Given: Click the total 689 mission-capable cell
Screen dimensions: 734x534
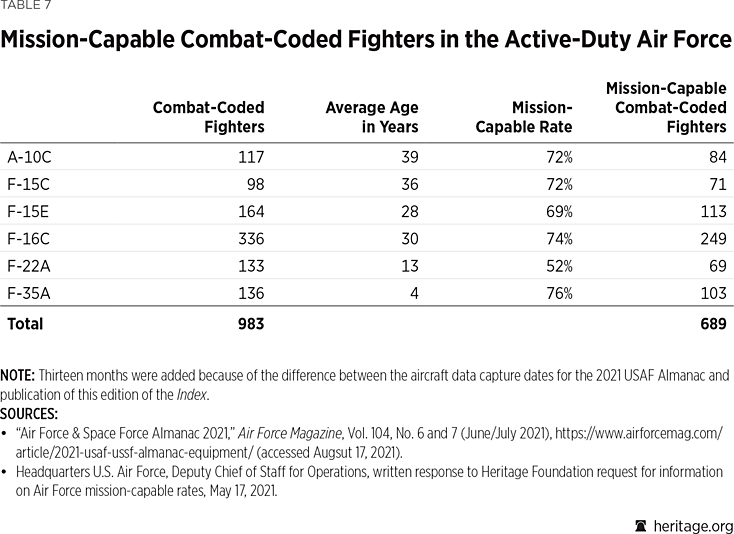Looking at the screenshot, I should 710,323.
